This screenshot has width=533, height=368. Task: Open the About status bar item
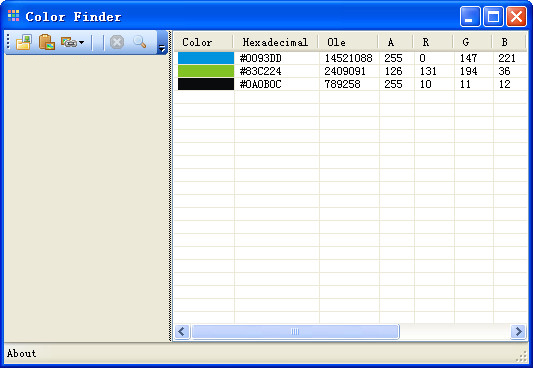pyautogui.click(x=21, y=353)
